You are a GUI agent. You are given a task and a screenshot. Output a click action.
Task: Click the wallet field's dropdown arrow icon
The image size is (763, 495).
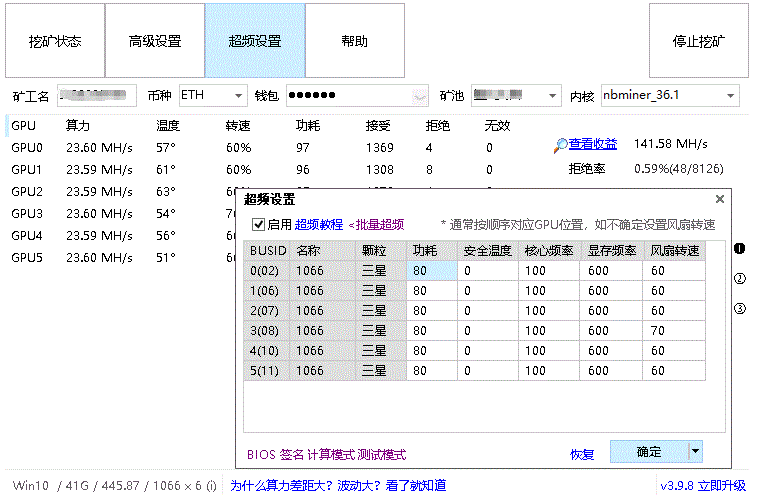pyautogui.click(x=420, y=96)
